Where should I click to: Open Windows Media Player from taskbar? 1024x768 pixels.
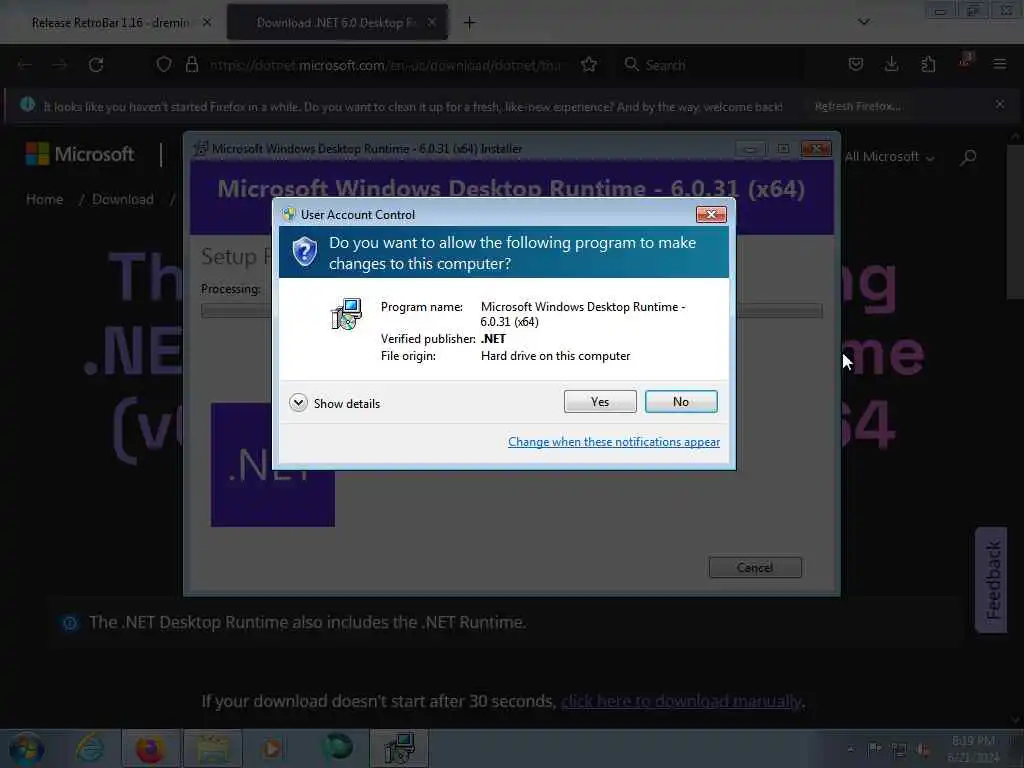[x=272, y=748]
